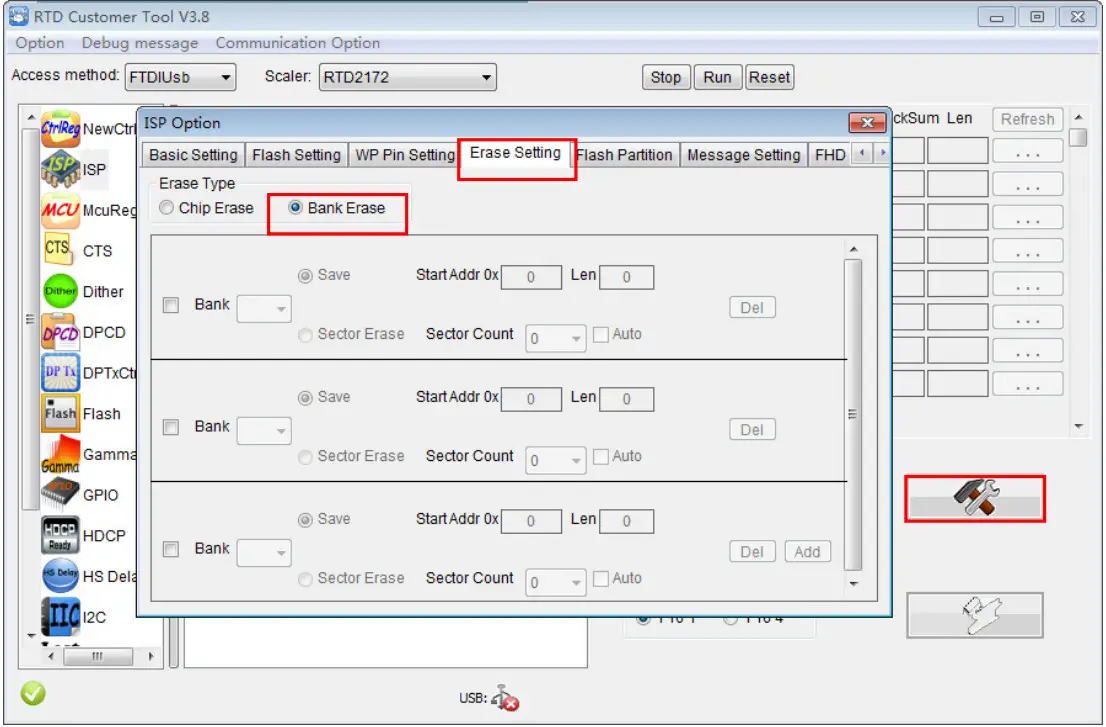
Task: Click the sidebar horizontal scrollbar thumb
Action: 97,656
